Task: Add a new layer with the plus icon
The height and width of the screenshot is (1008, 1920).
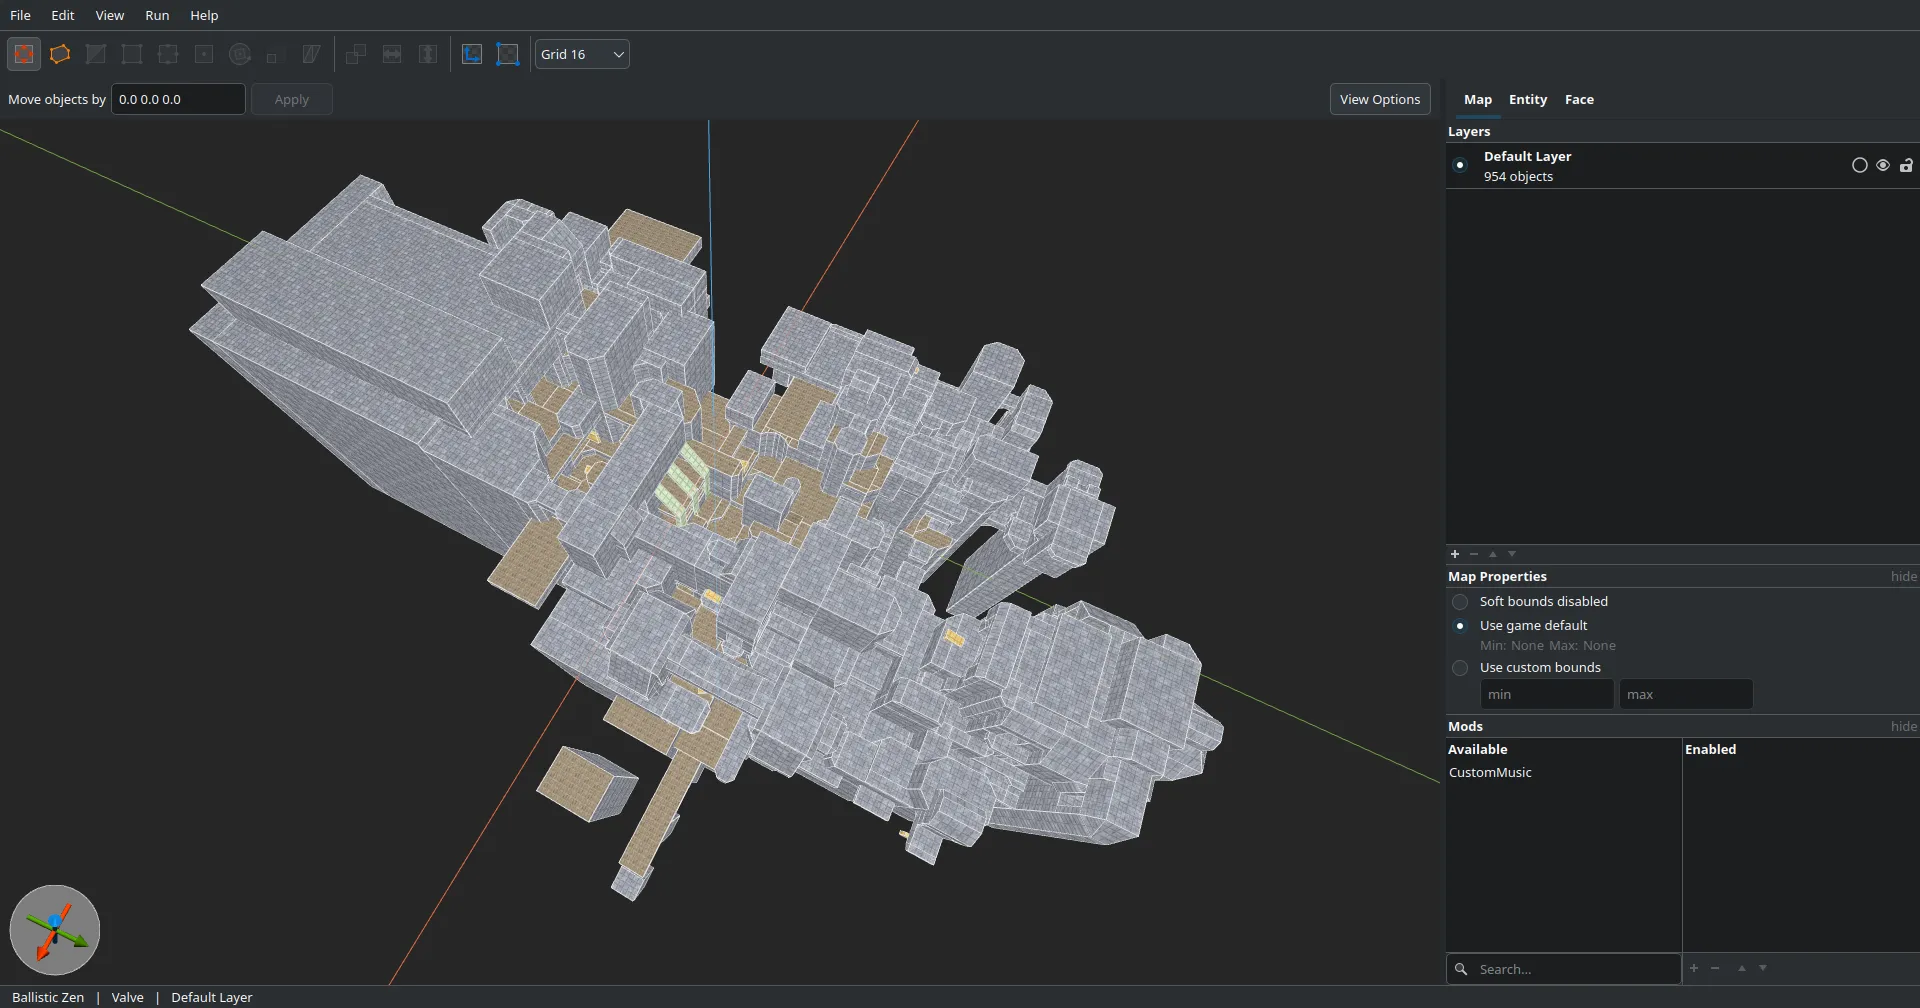Action: point(1455,554)
